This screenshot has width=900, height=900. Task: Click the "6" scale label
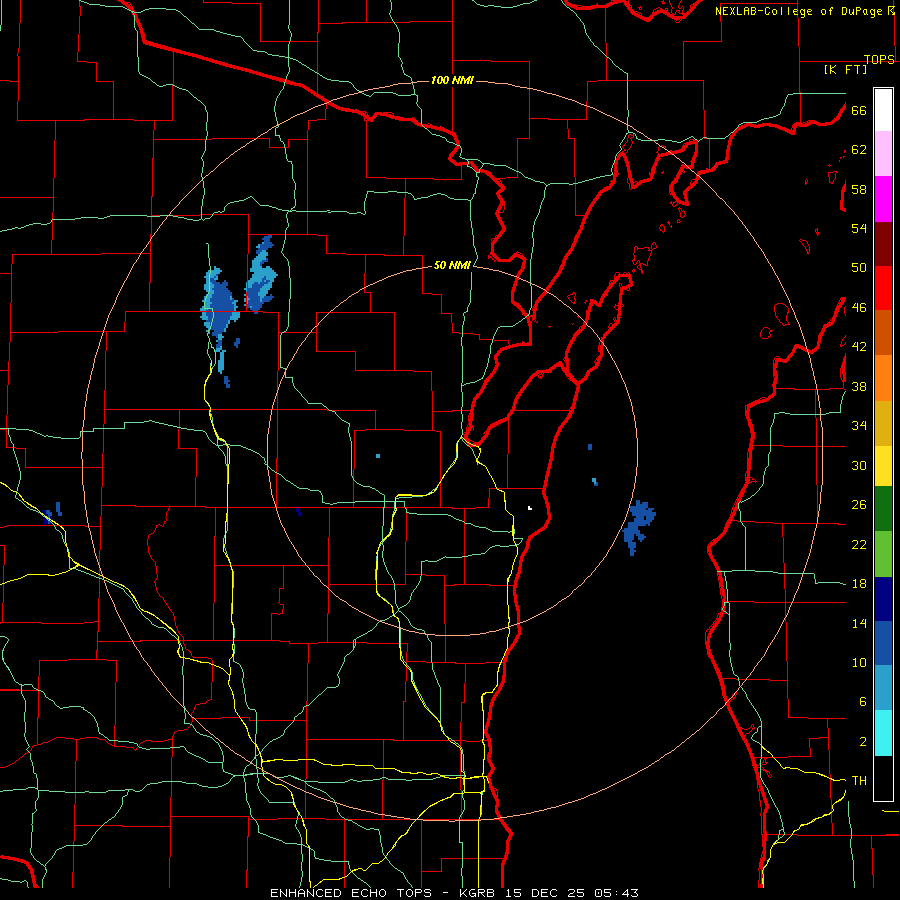[x=863, y=702]
